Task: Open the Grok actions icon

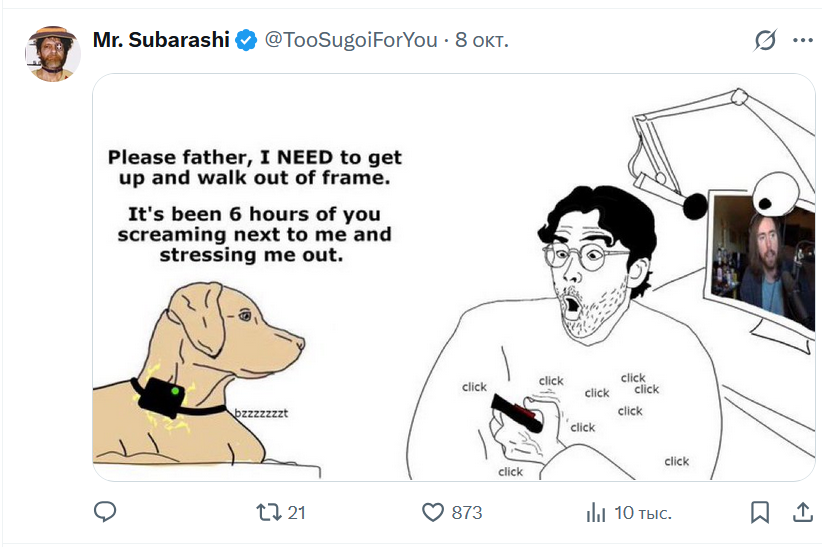Action: (x=765, y=41)
